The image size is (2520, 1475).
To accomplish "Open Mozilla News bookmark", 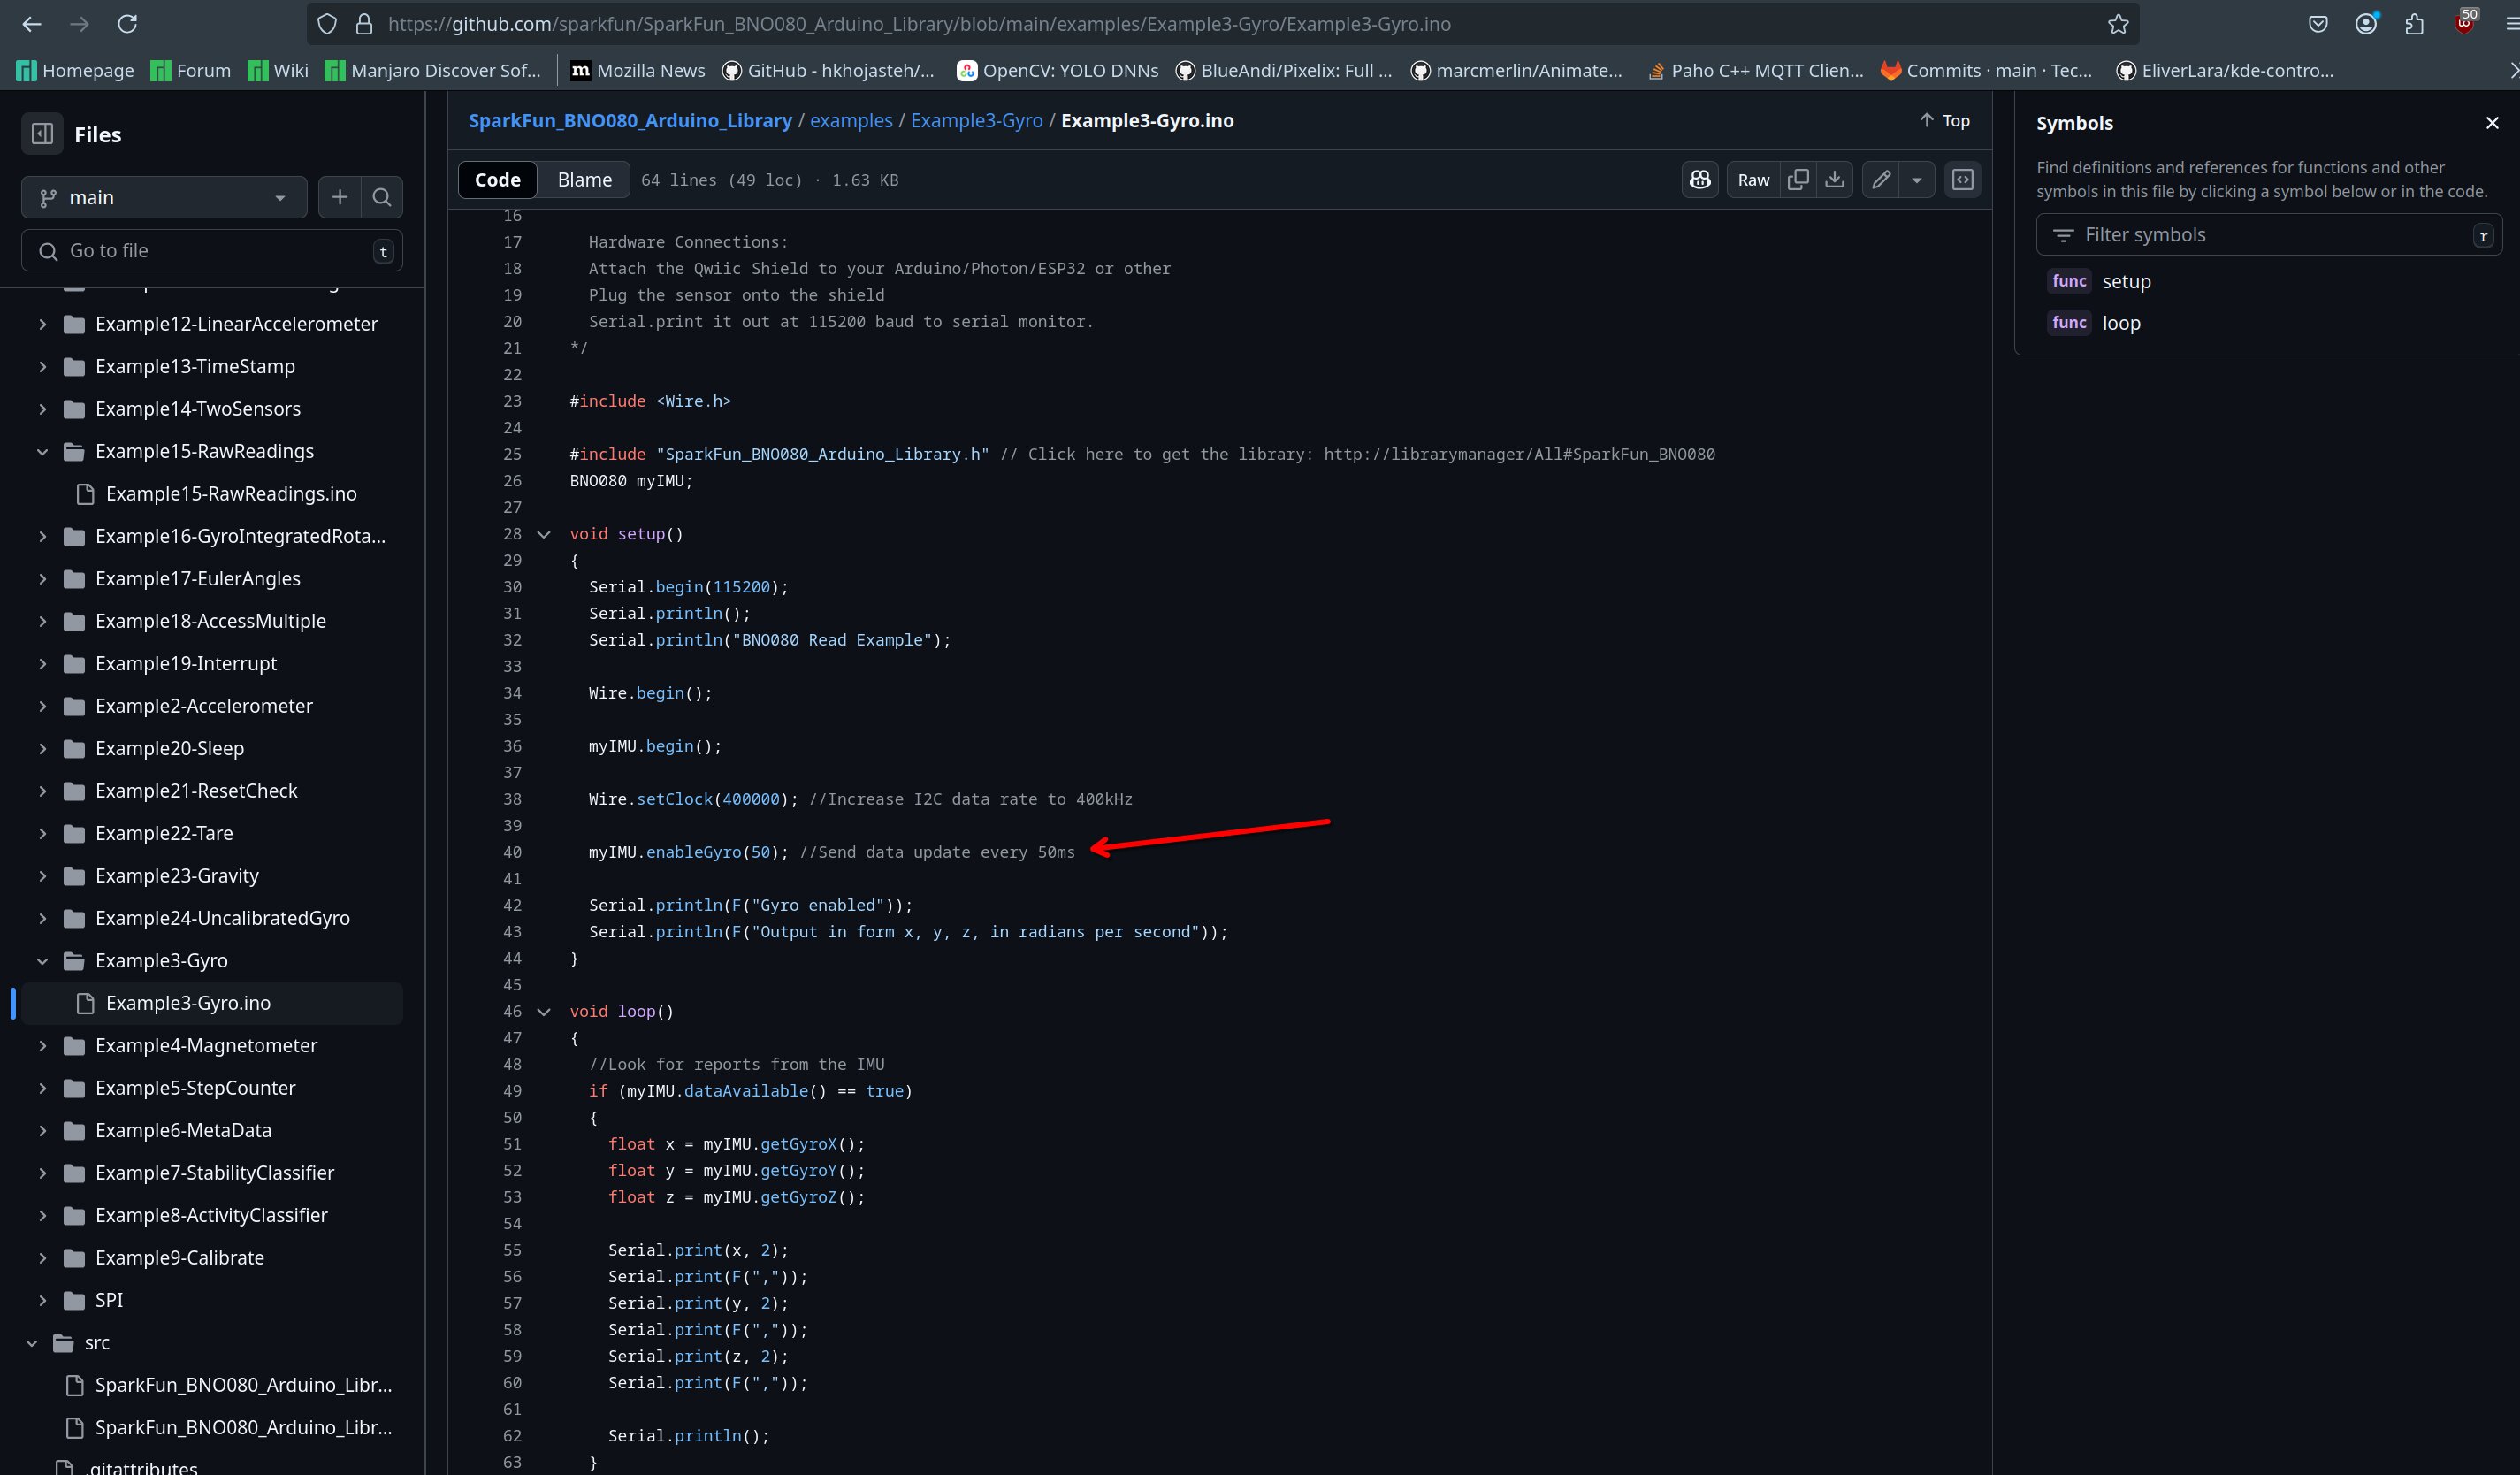I will tap(637, 70).
